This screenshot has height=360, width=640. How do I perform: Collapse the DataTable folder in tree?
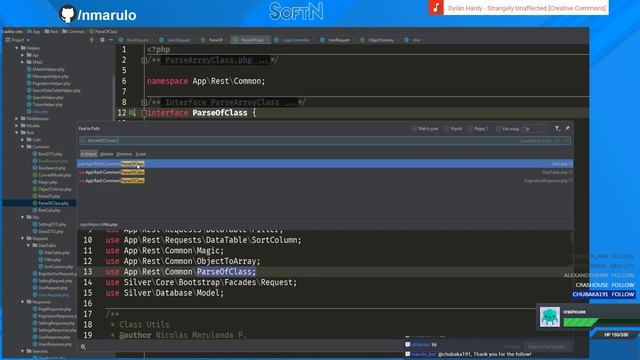pyautogui.click(x=29, y=245)
